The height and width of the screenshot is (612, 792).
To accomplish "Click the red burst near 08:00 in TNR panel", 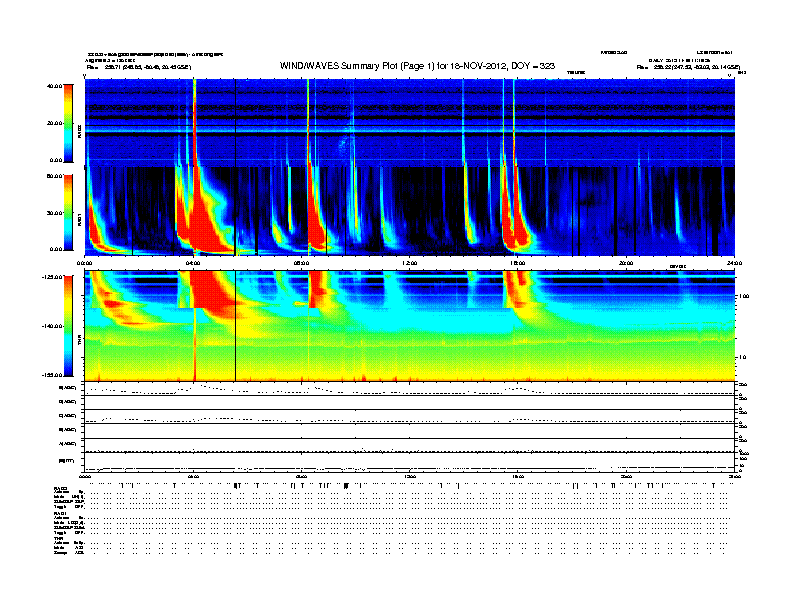I will [317, 289].
